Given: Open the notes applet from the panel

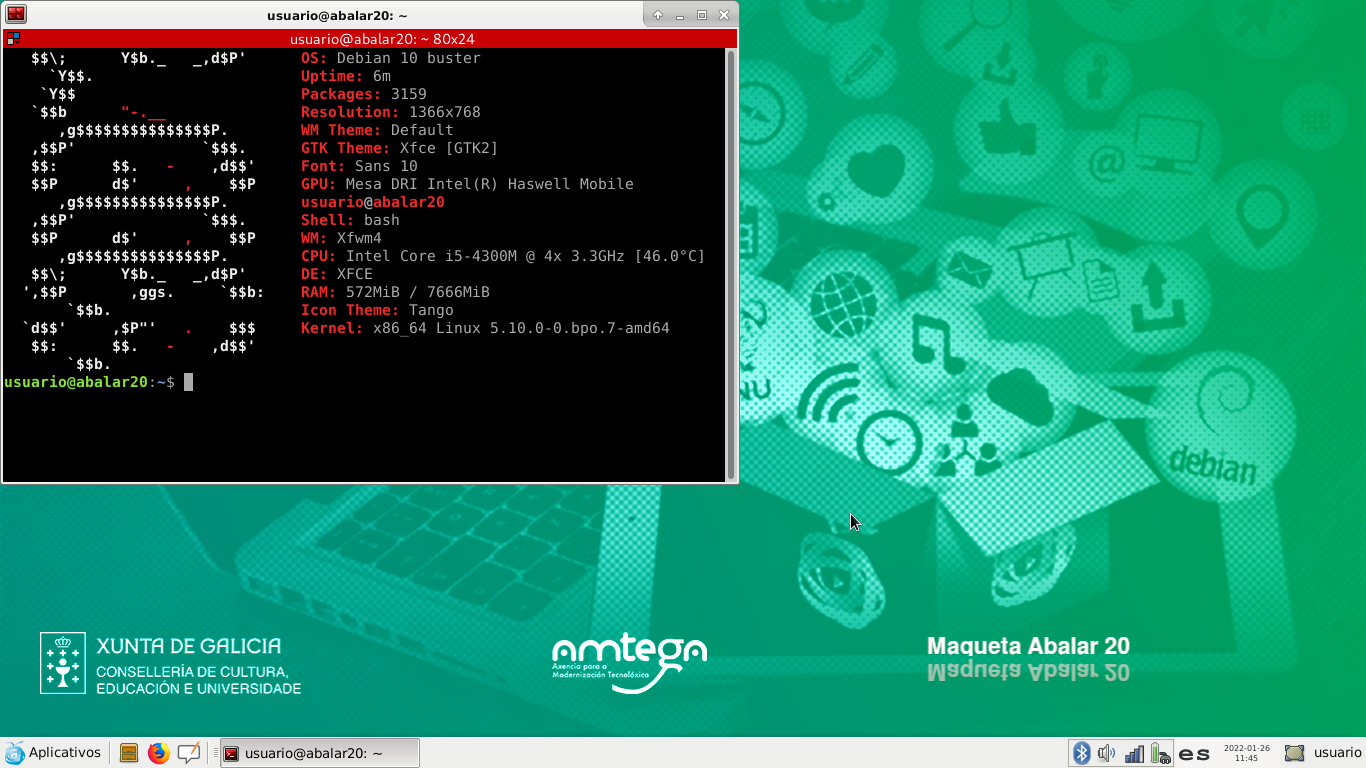Looking at the screenshot, I should tap(190, 753).
